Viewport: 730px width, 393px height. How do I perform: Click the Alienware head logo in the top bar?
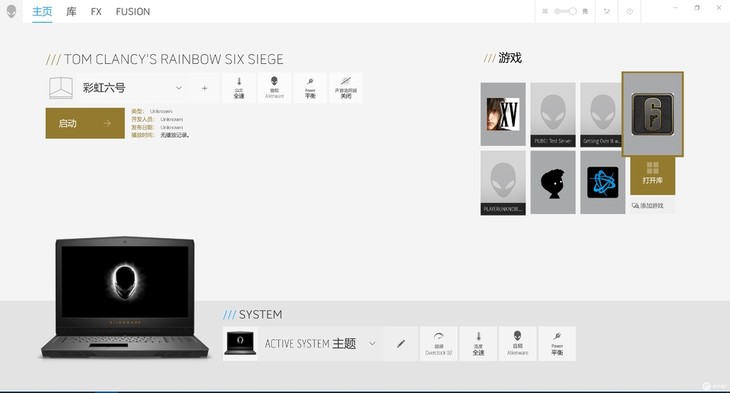click(x=11, y=11)
